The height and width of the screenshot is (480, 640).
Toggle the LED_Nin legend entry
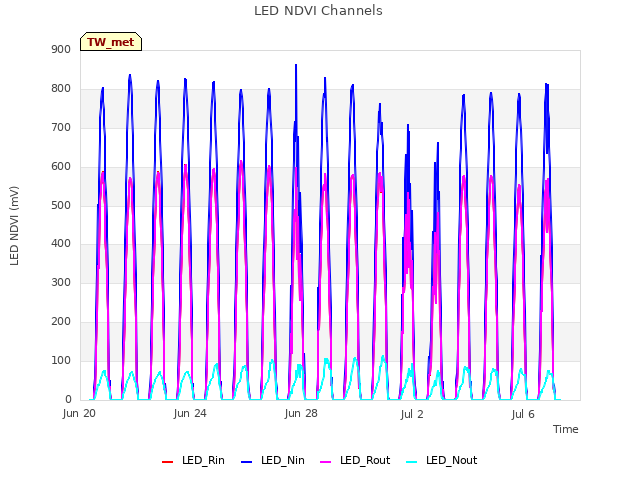pos(273,461)
